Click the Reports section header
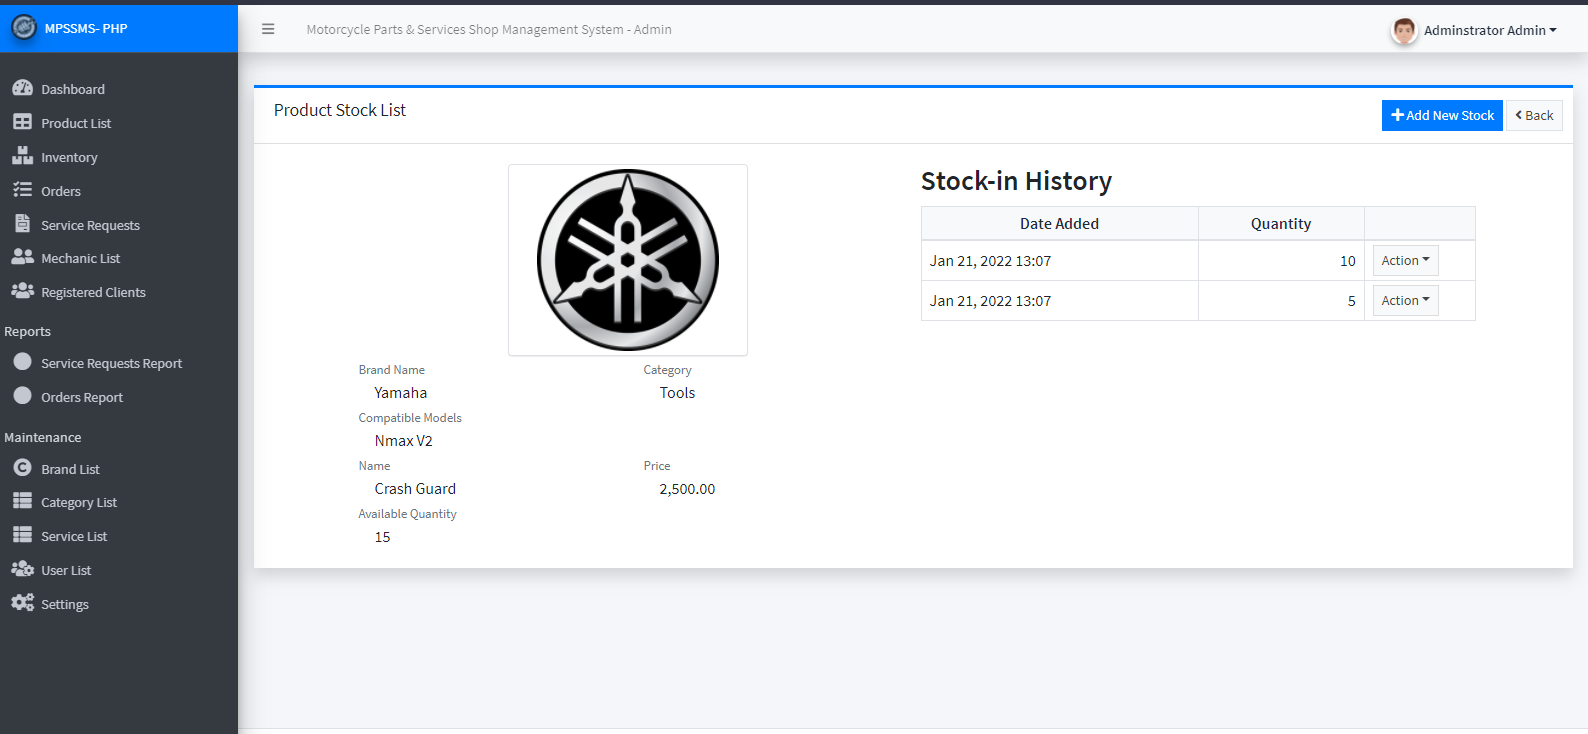 pos(27,331)
